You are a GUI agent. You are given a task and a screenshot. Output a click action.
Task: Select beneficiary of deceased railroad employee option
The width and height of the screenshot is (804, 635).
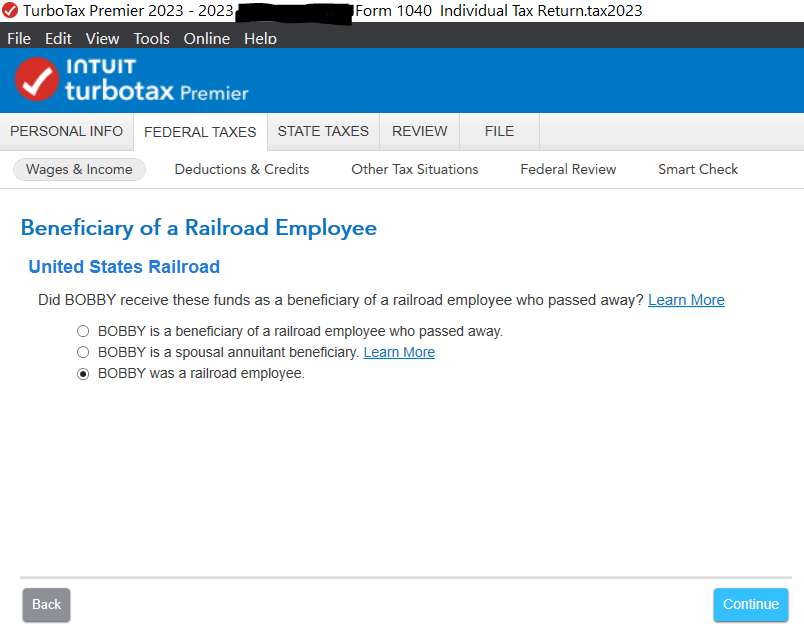click(x=83, y=331)
